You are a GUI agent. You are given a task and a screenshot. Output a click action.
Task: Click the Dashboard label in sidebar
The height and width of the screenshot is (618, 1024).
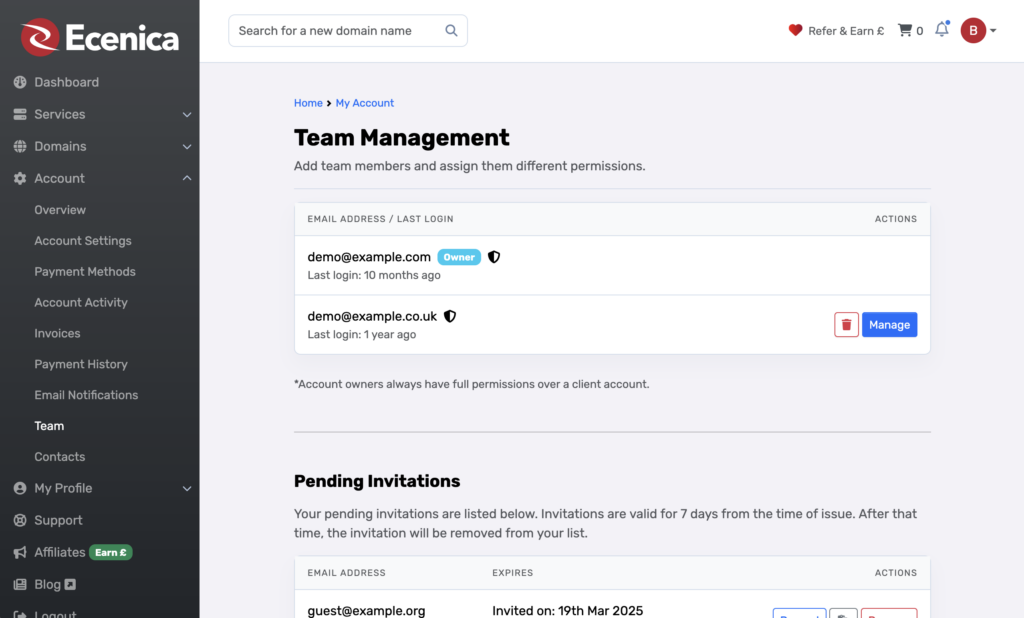pyautogui.click(x=67, y=82)
